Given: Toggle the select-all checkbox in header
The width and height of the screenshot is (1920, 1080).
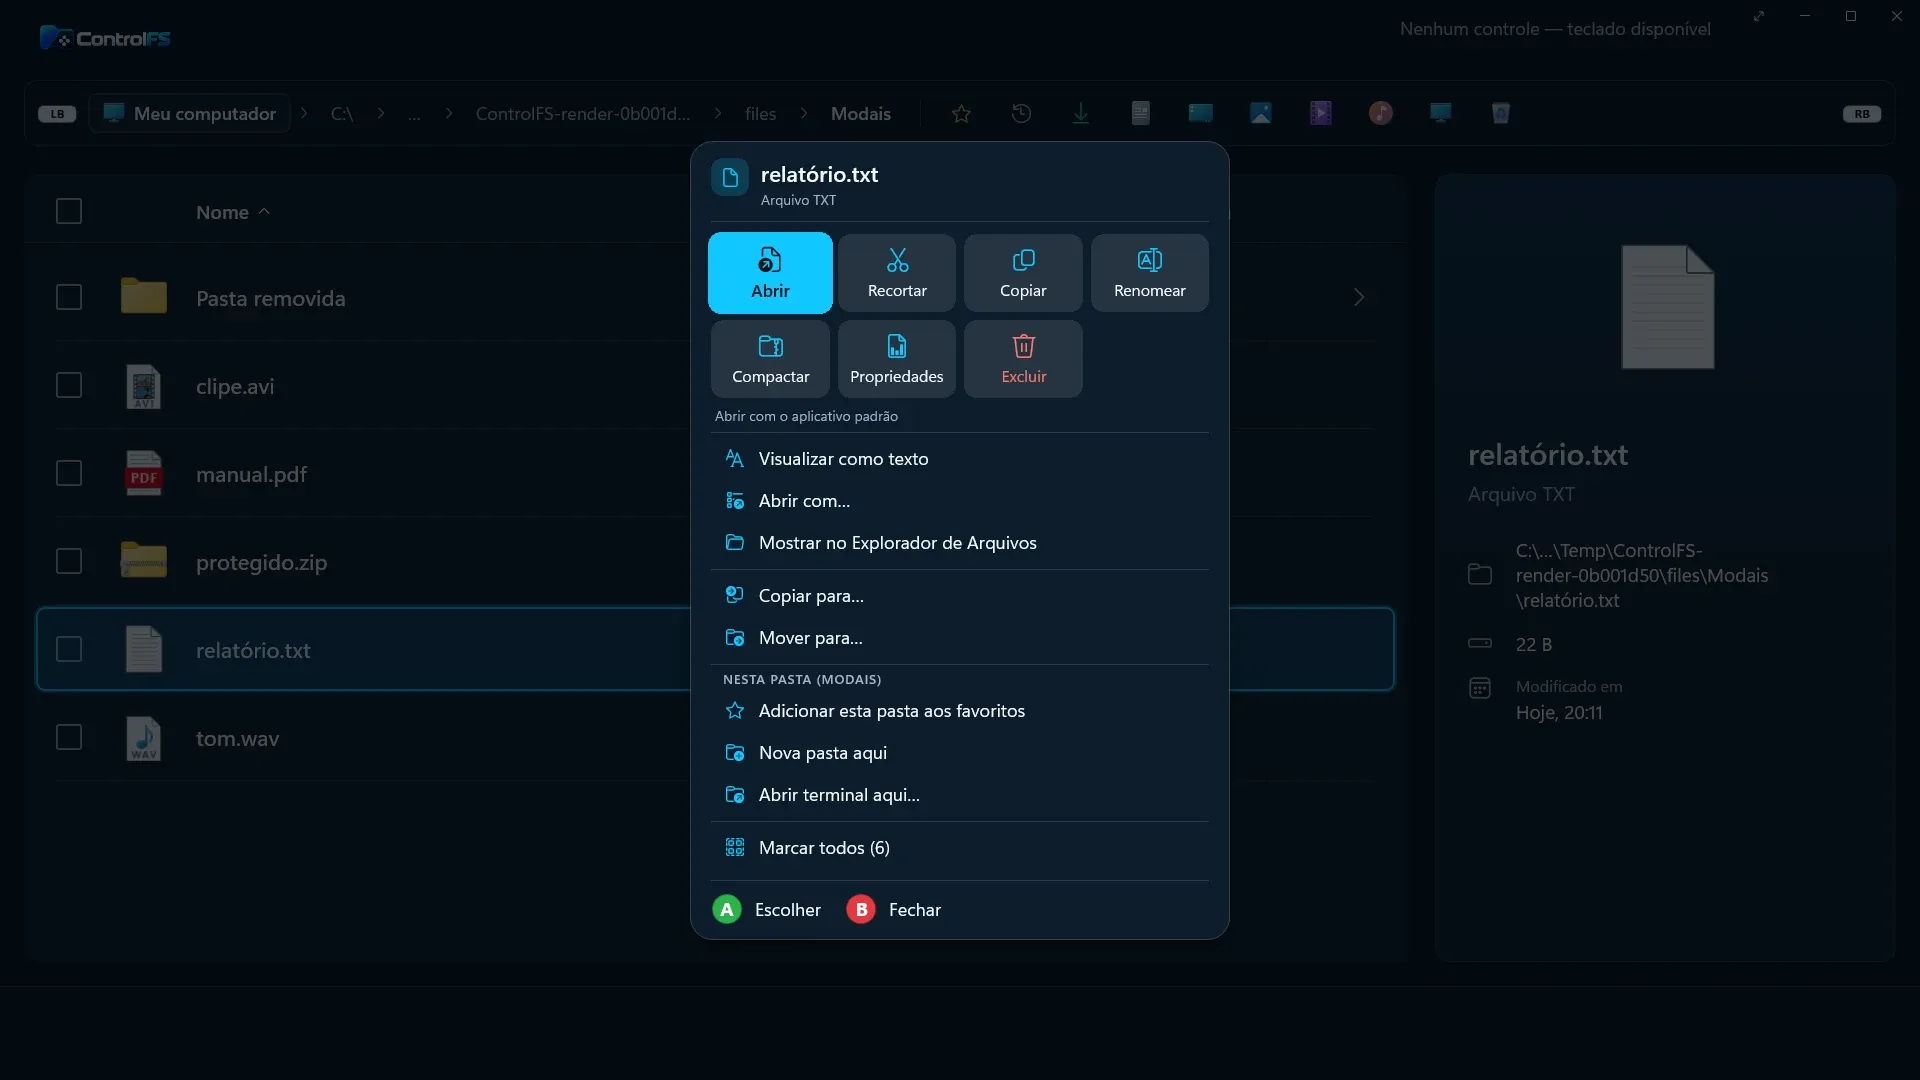Looking at the screenshot, I should (69, 212).
